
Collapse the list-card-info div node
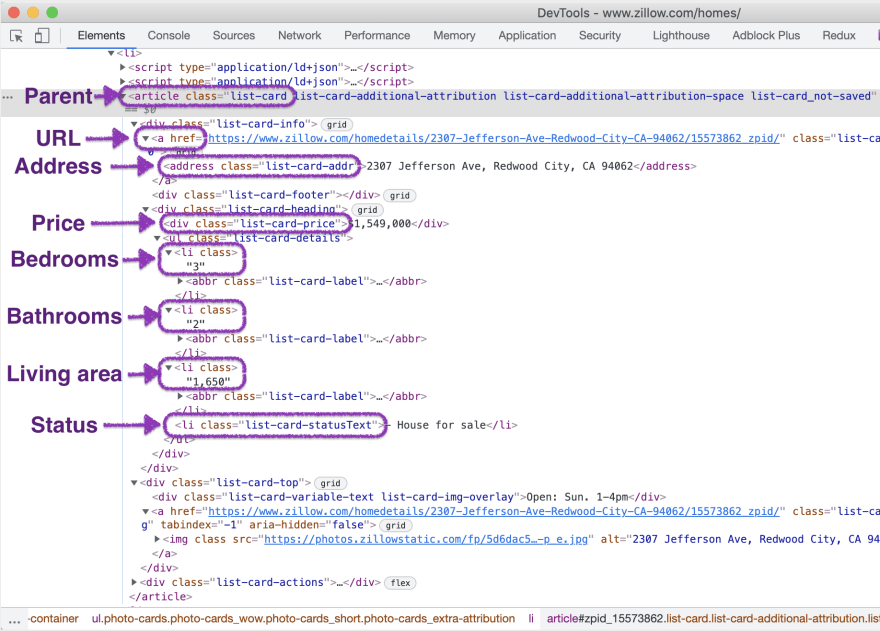(134, 124)
